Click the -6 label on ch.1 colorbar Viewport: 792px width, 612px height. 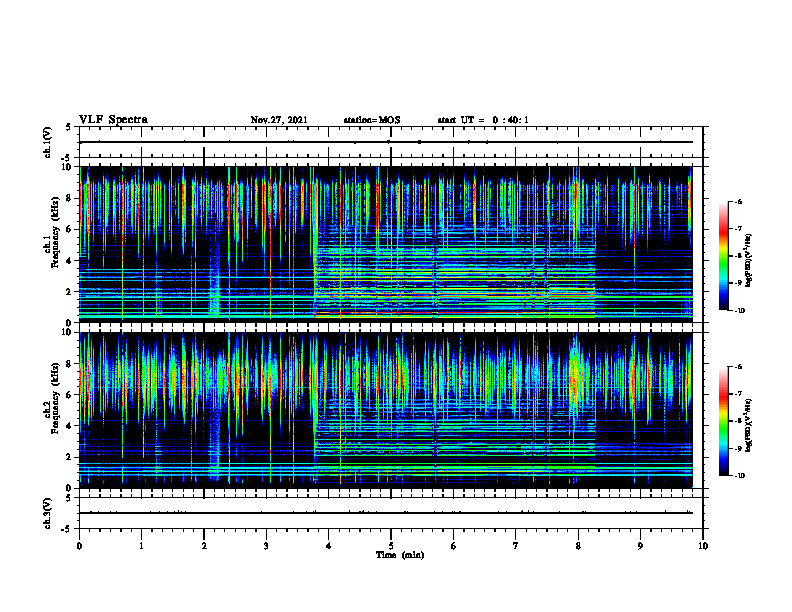[738, 202]
